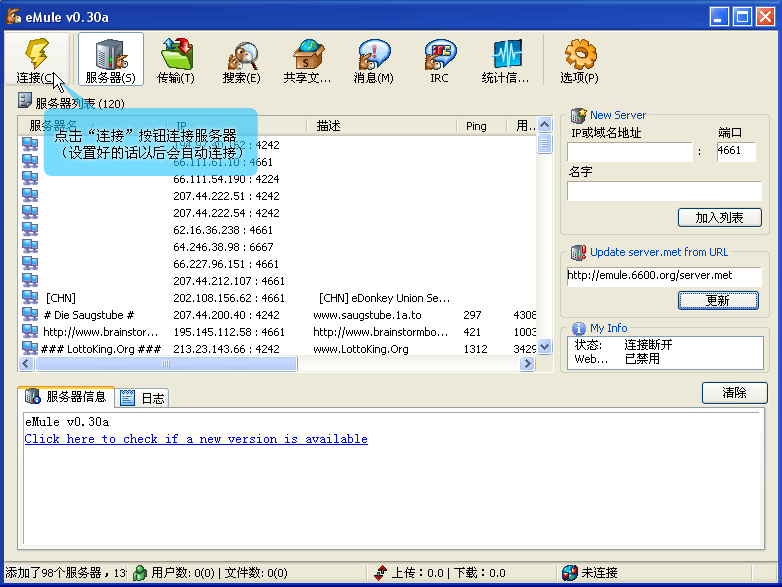
Task: Select server 207.44.222.54 : 4242
Action: (226, 213)
